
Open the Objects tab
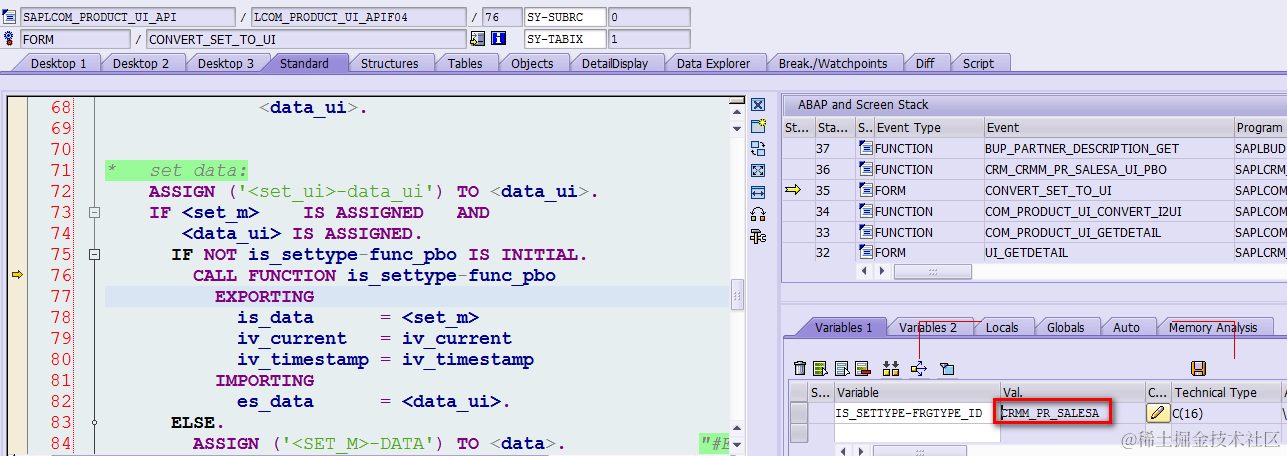[x=532, y=63]
